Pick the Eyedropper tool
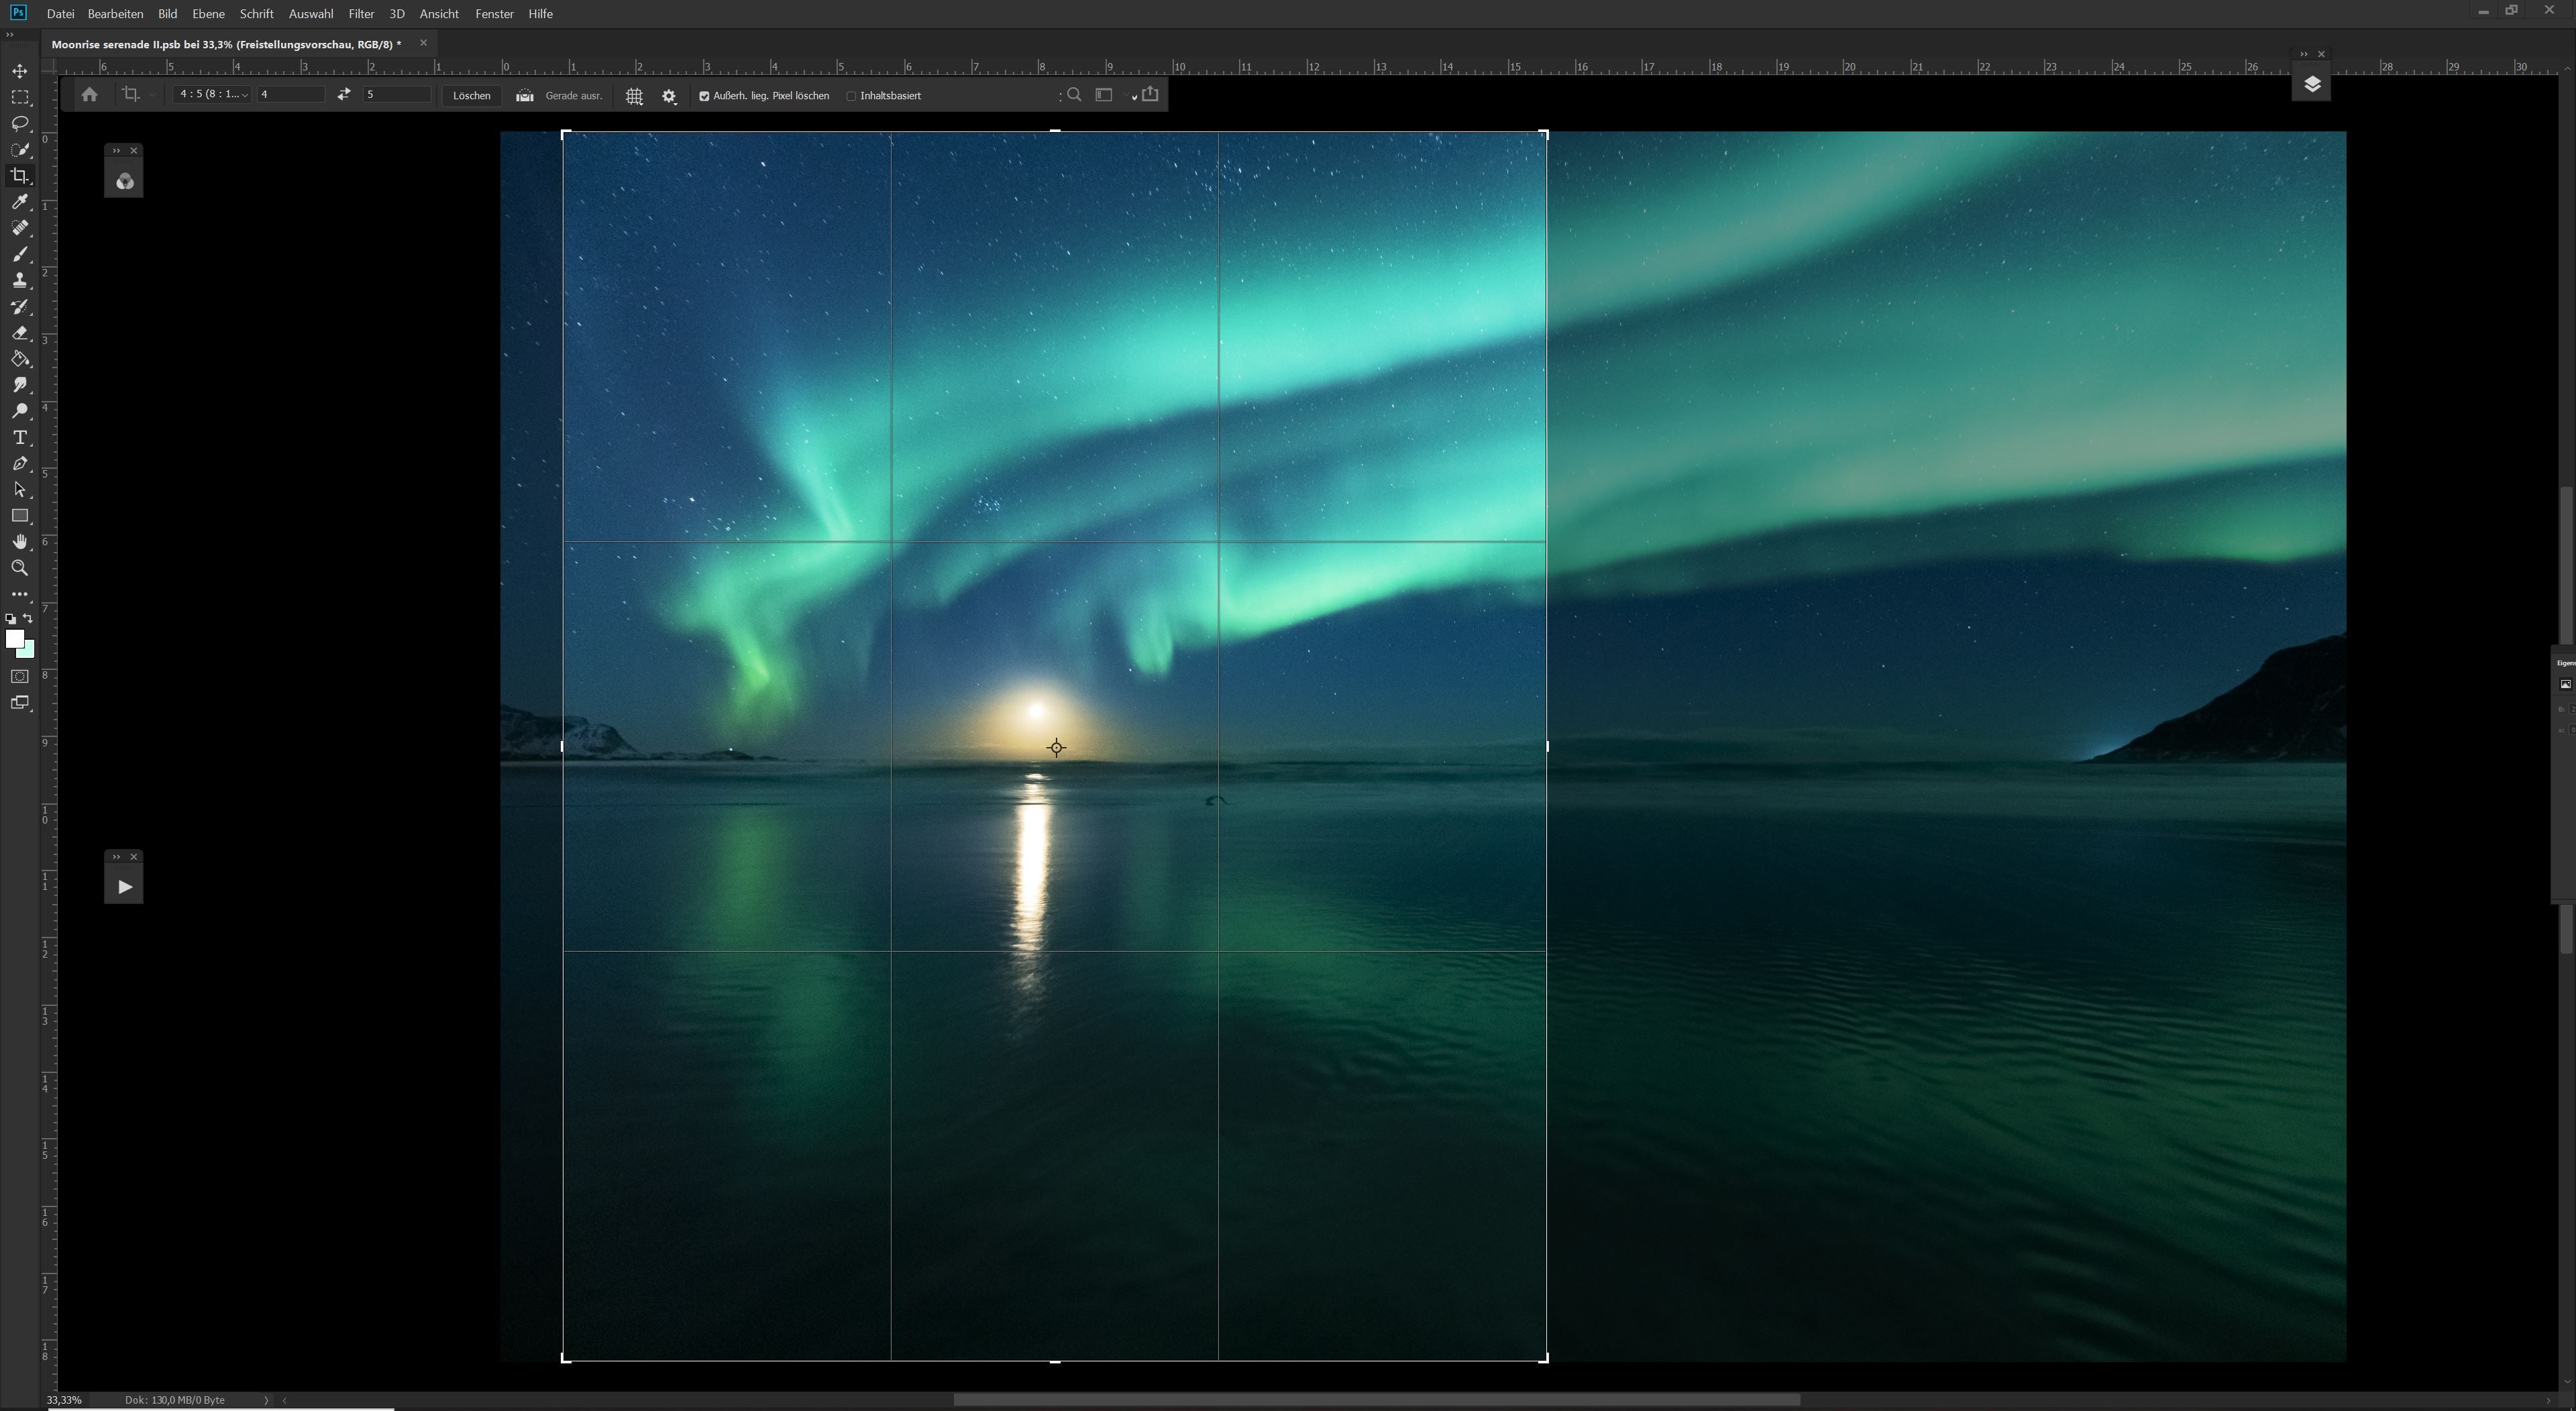Screen dimensions: 2576x1411 click(20, 202)
